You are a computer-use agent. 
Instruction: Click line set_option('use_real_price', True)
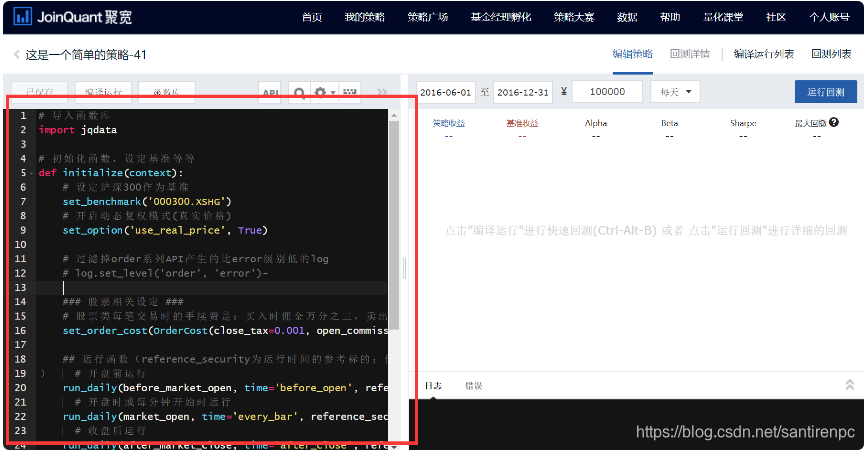click(x=165, y=230)
